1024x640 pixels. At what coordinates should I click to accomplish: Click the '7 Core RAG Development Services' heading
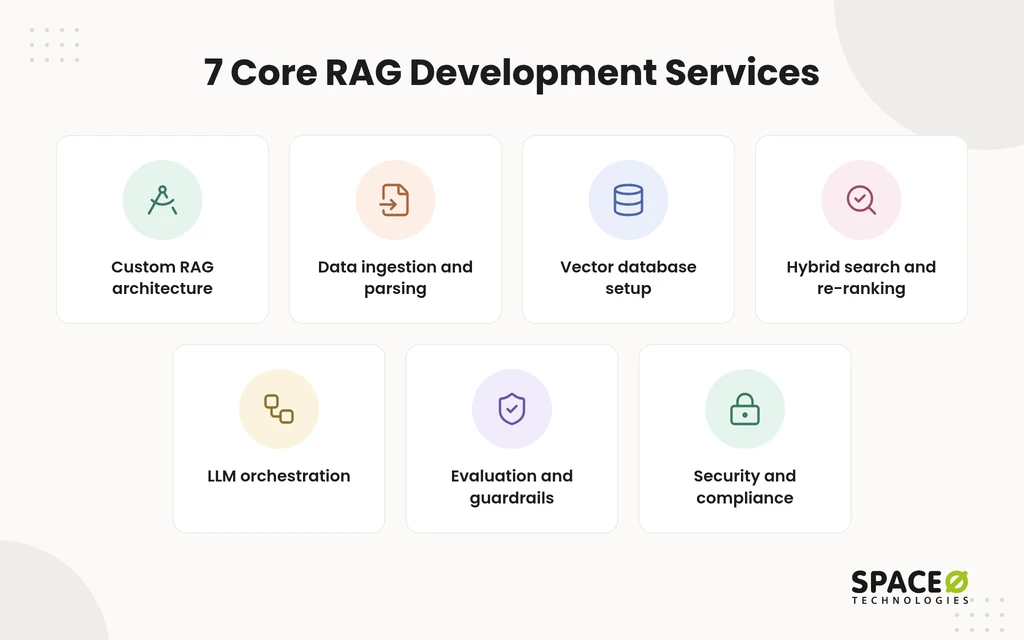[511, 72]
